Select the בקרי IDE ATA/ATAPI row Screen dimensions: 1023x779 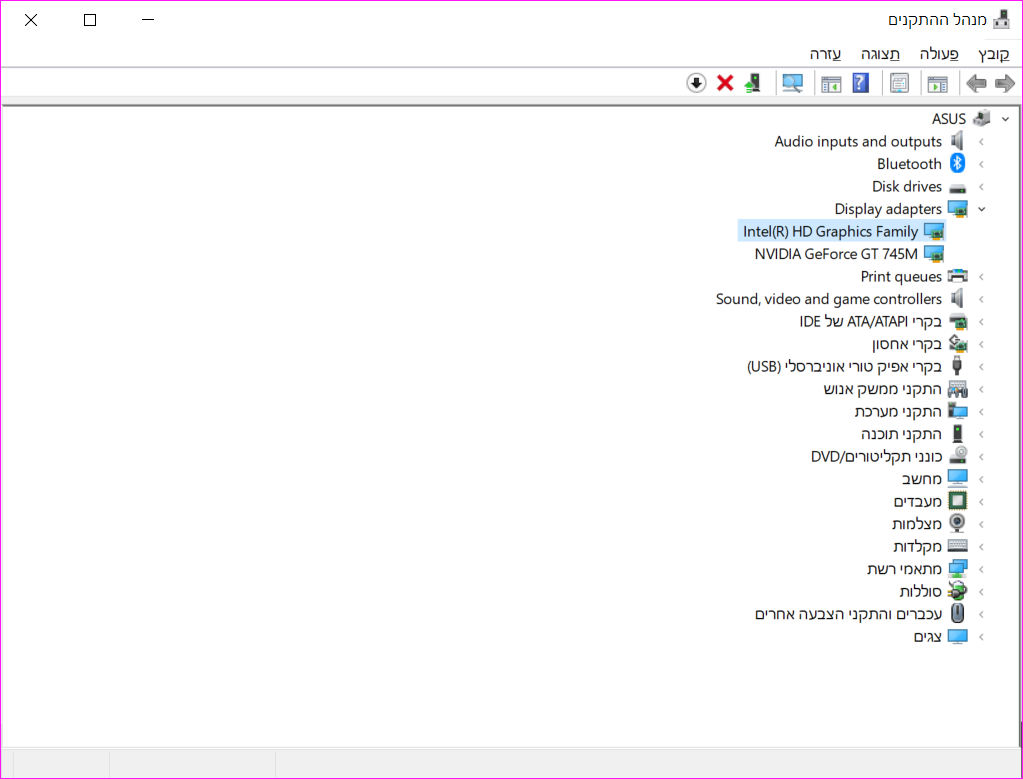[870, 322]
